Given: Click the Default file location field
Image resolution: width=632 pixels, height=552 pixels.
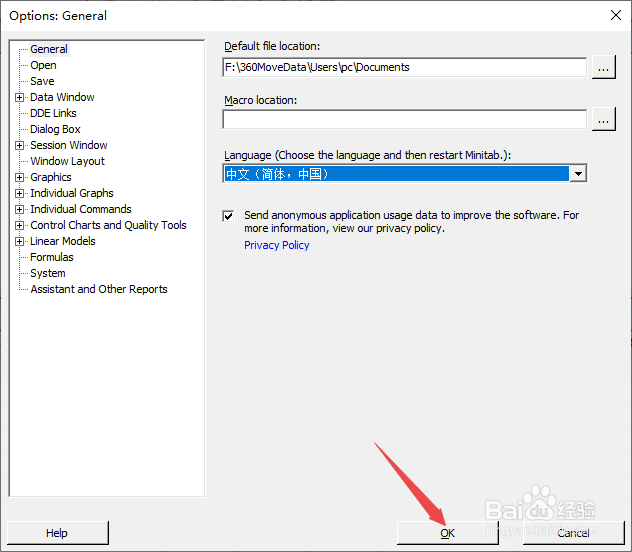Looking at the screenshot, I should pos(405,67).
